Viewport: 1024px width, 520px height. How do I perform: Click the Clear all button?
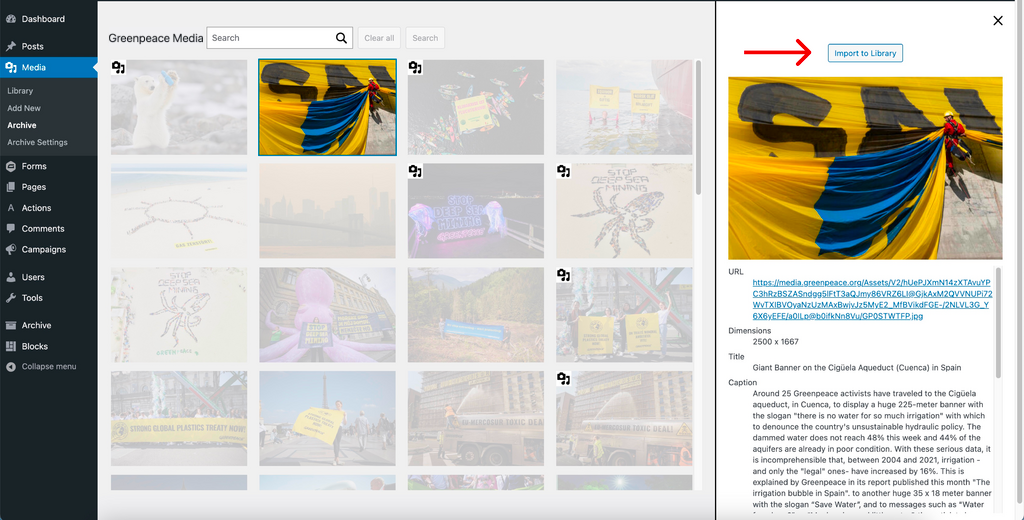click(379, 38)
